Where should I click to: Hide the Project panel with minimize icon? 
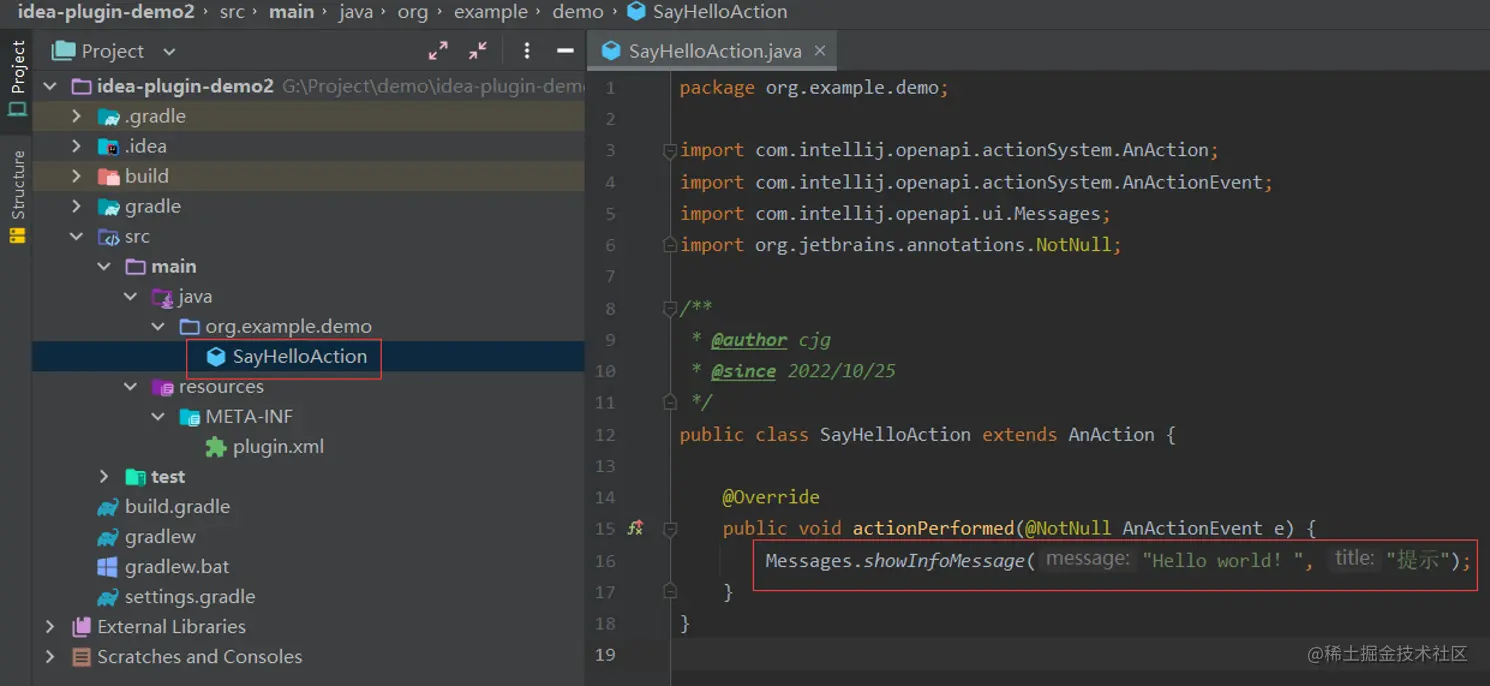(x=565, y=51)
